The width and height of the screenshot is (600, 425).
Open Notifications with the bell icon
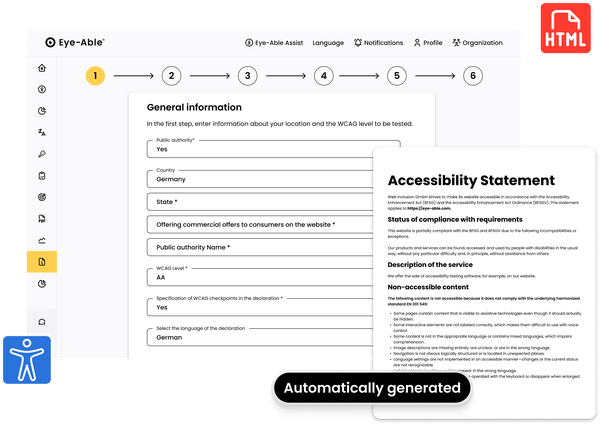click(378, 43)
